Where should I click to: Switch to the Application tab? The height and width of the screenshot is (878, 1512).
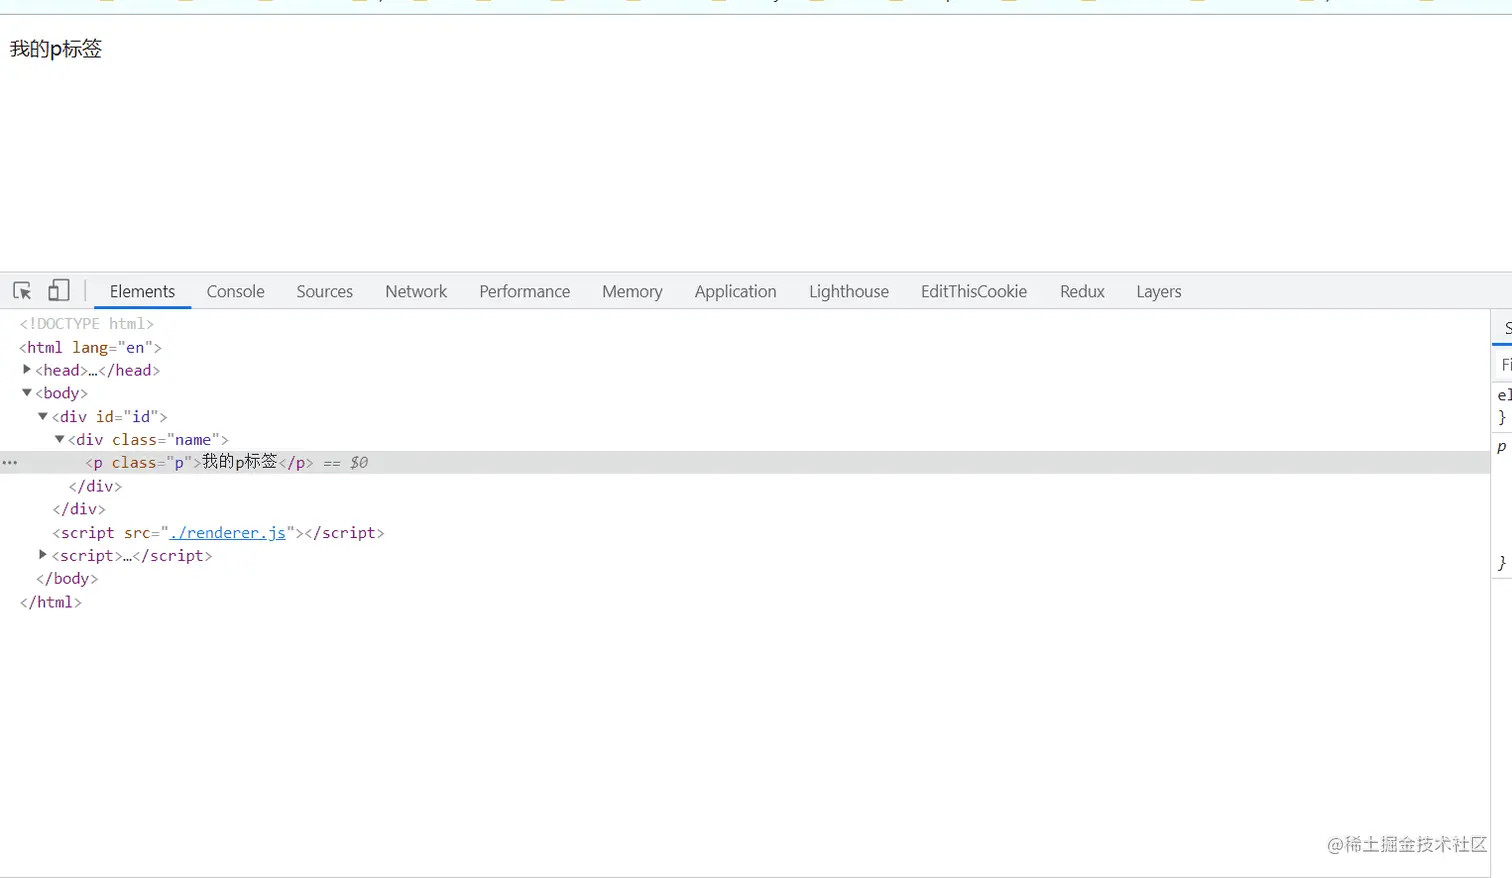tap(735, 291)
